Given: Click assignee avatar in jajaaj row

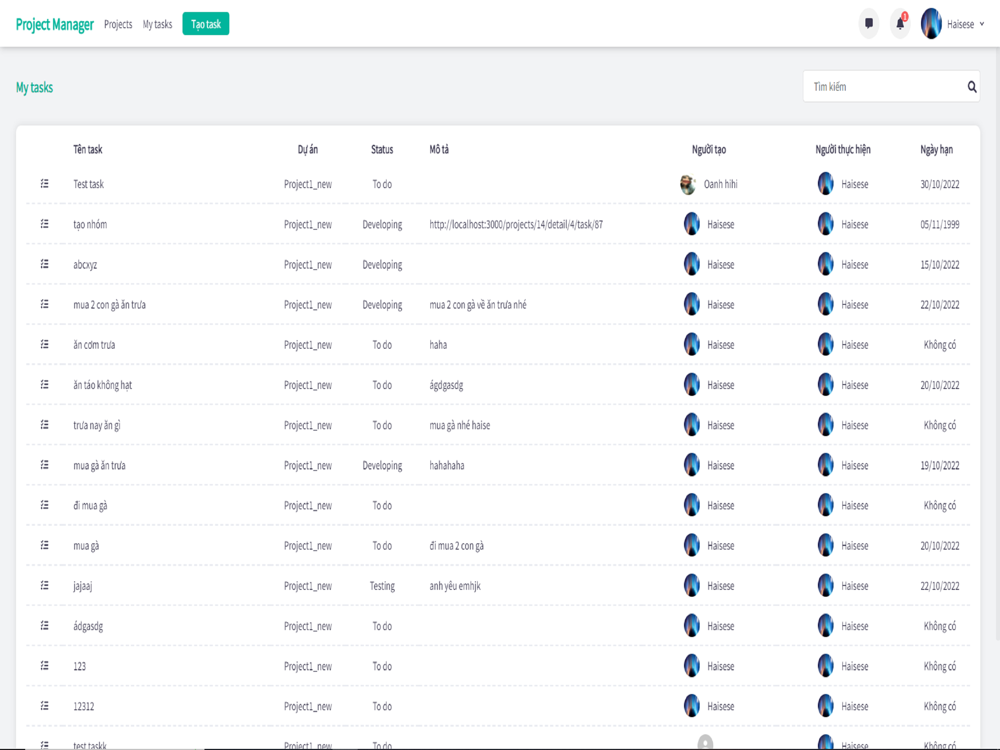Looking at the screenshot, I should [x=826, y=585].
